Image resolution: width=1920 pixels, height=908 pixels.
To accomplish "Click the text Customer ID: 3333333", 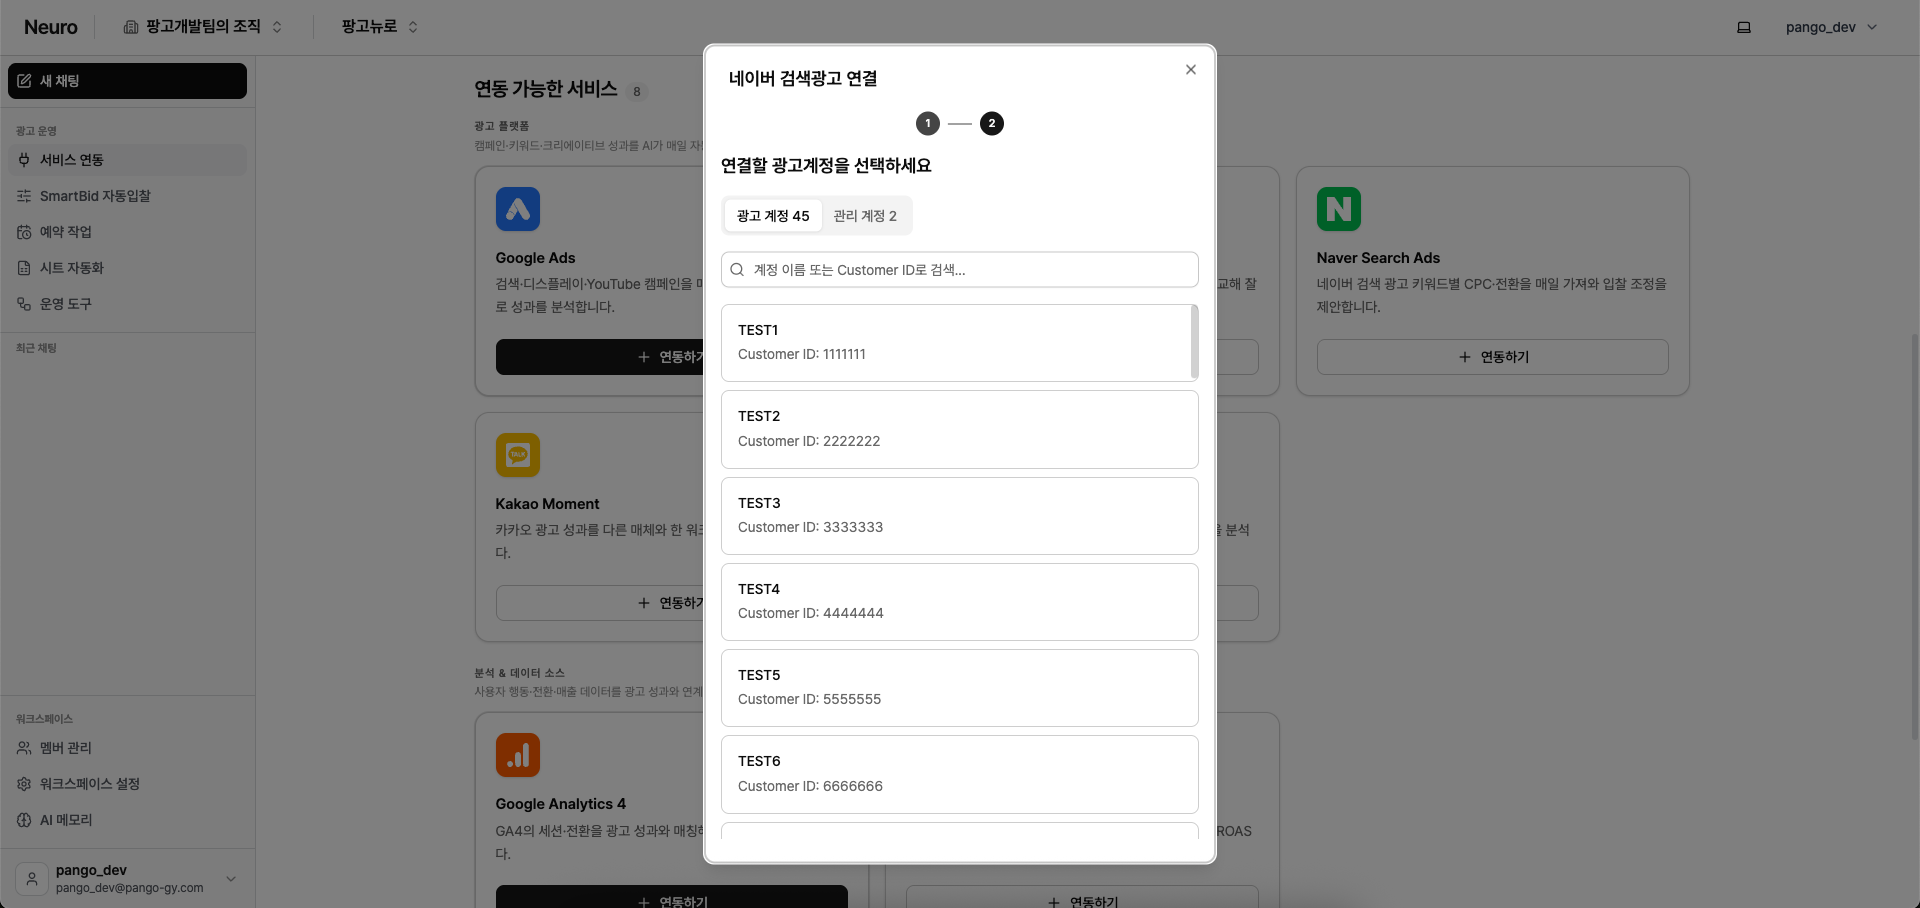I will pos(811,527).
